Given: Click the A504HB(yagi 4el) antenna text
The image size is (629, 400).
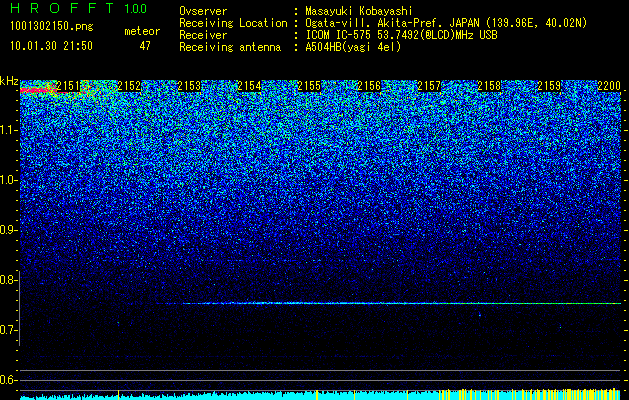Looking at the screenshot, I should (353, 47).
